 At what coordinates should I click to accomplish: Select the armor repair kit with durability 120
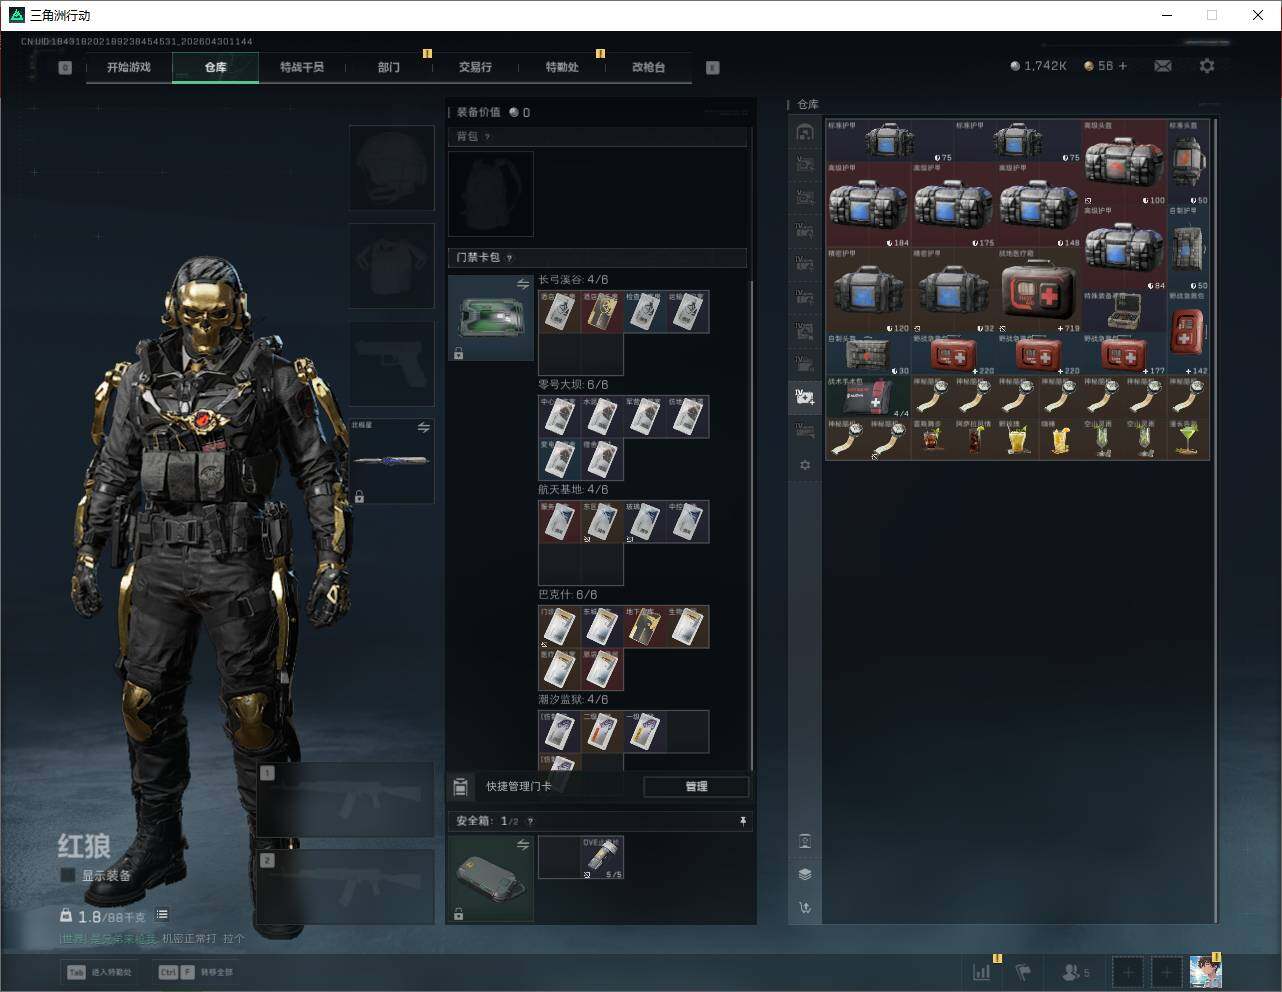(x=869, y=290)
